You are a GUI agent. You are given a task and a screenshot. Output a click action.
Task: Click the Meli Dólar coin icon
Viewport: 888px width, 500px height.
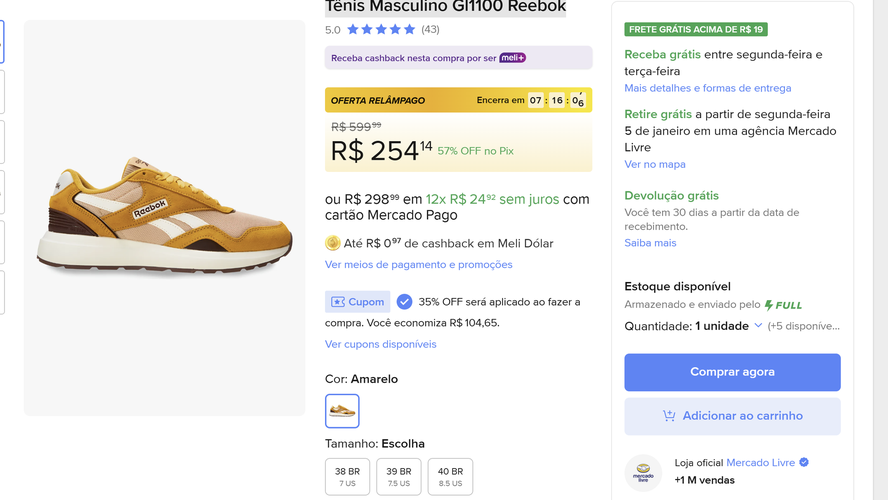click(332, 243)
